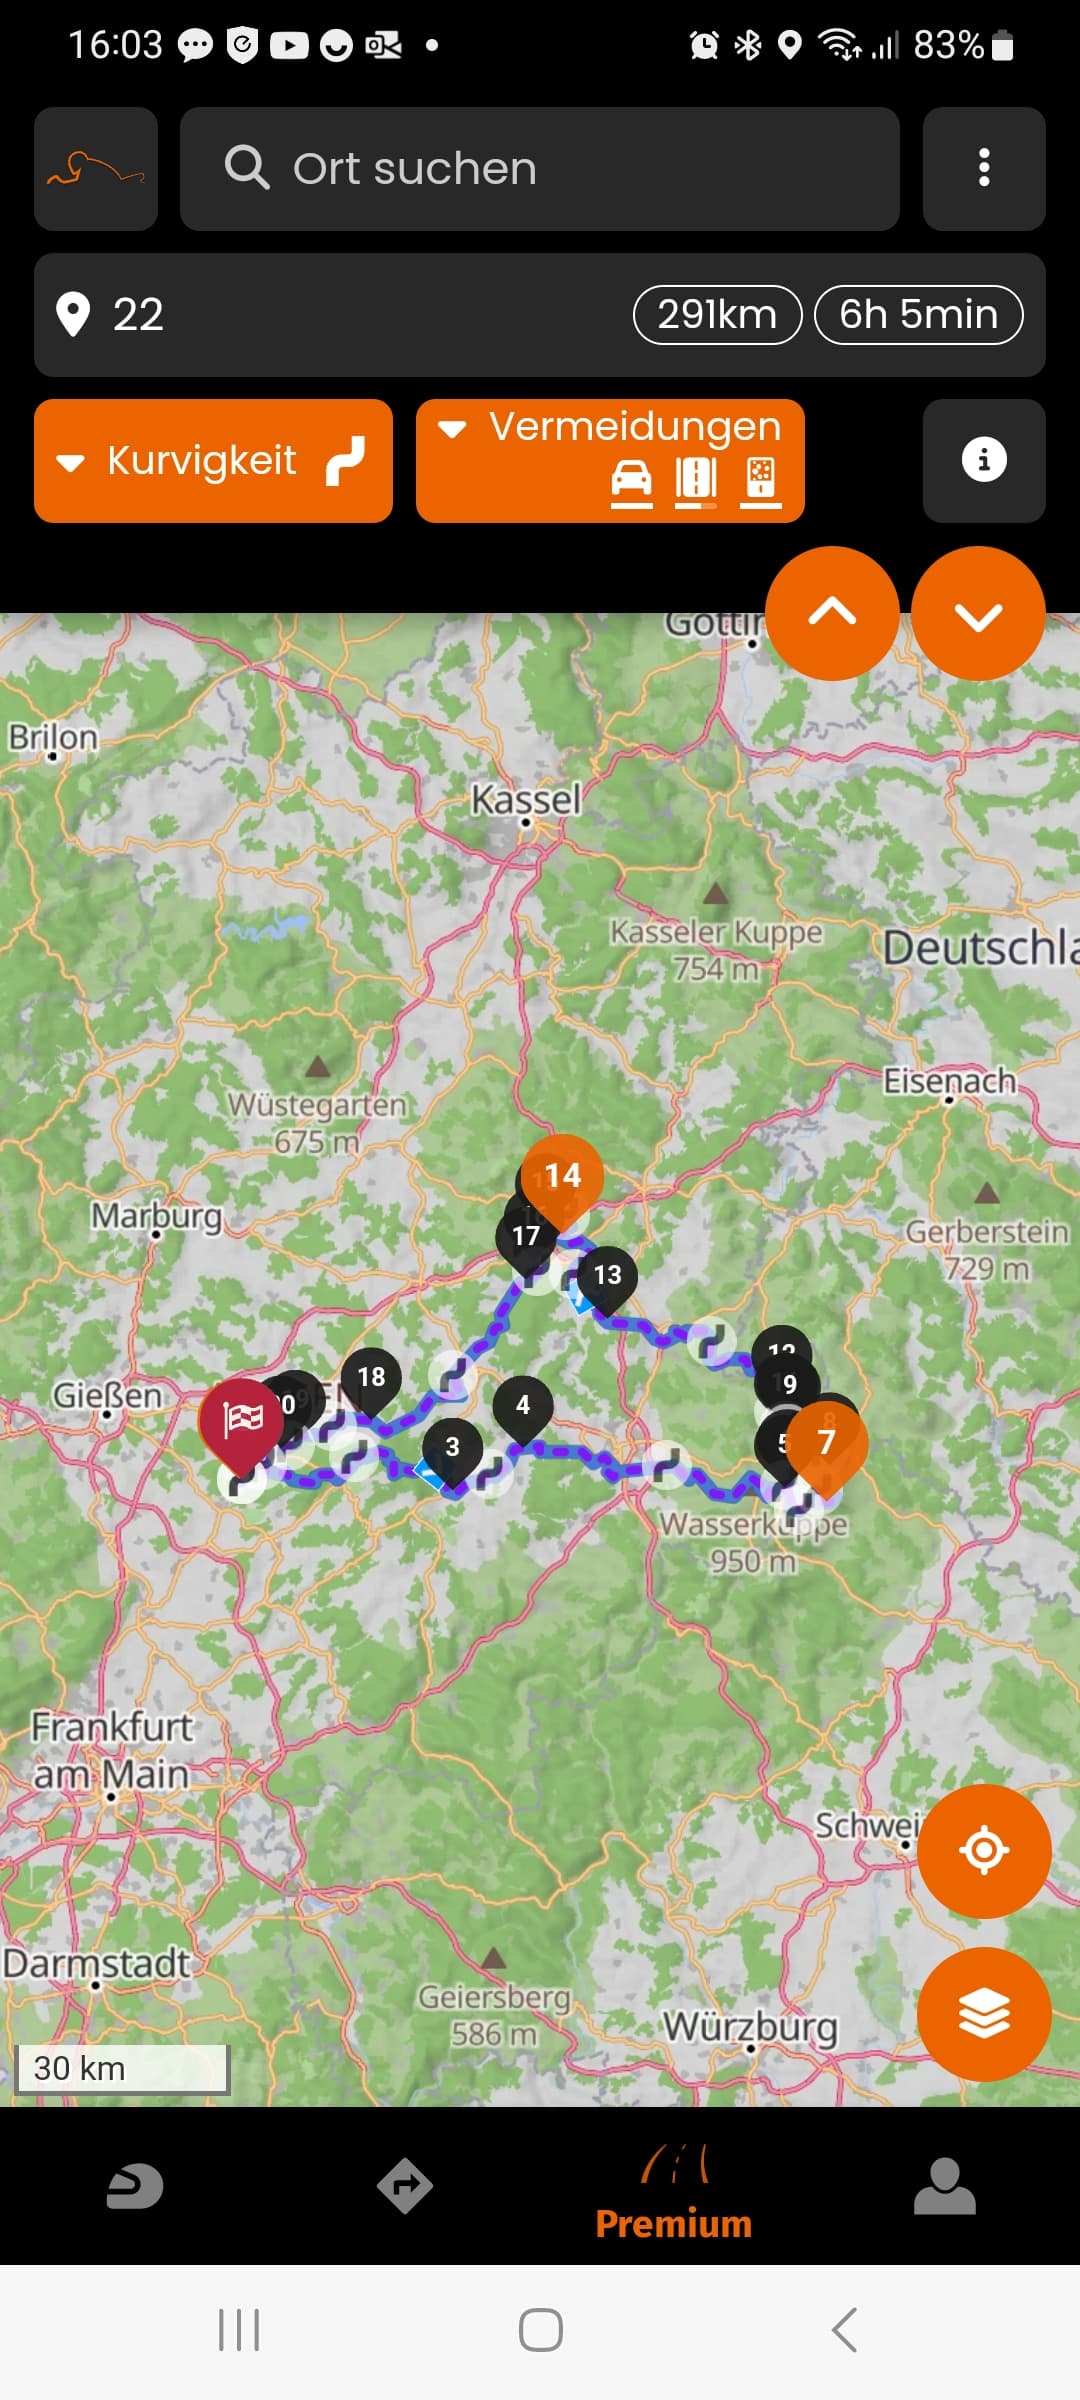Open the map layers selector
Screen dimensions: 1080x2400
(984, 2014)
